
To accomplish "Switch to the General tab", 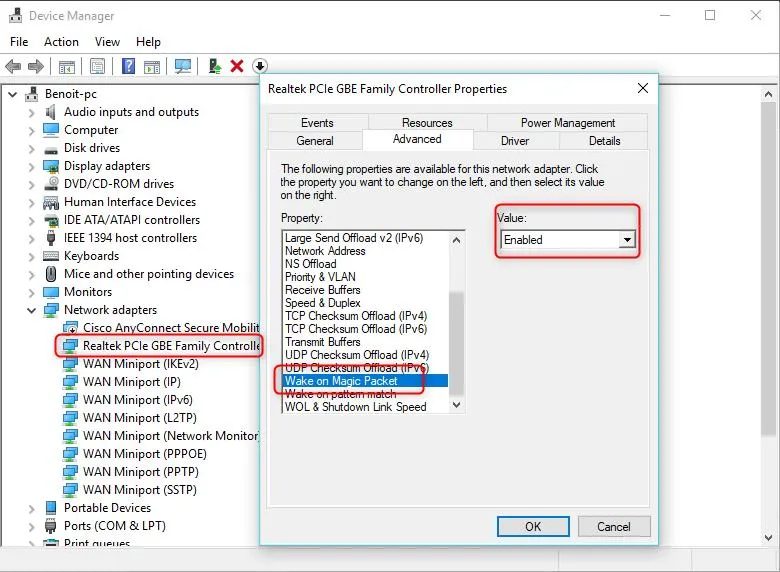I will [315, 141].
